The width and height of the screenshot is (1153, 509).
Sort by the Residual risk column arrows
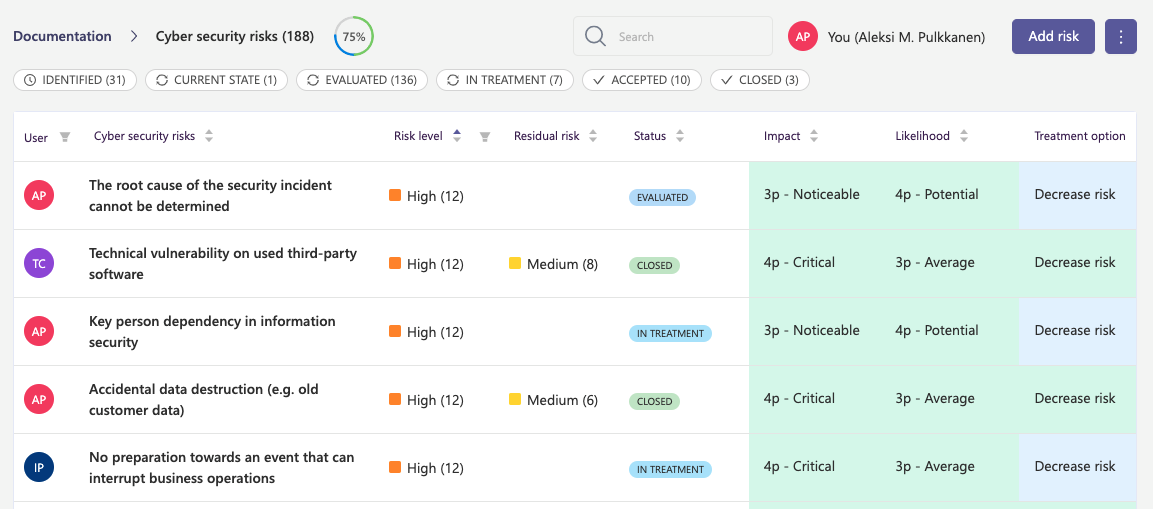[593, 136]
